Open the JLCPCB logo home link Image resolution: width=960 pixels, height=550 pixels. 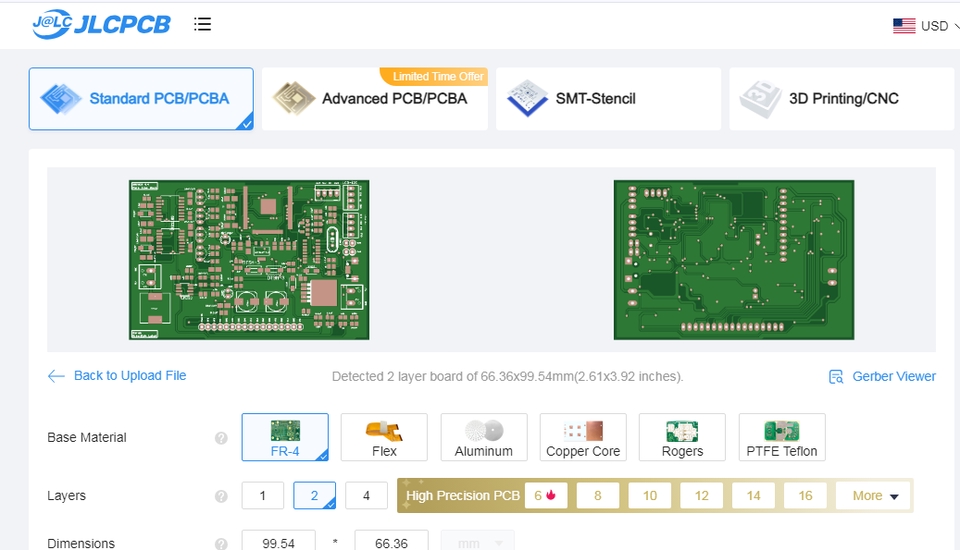pos(102,24)
